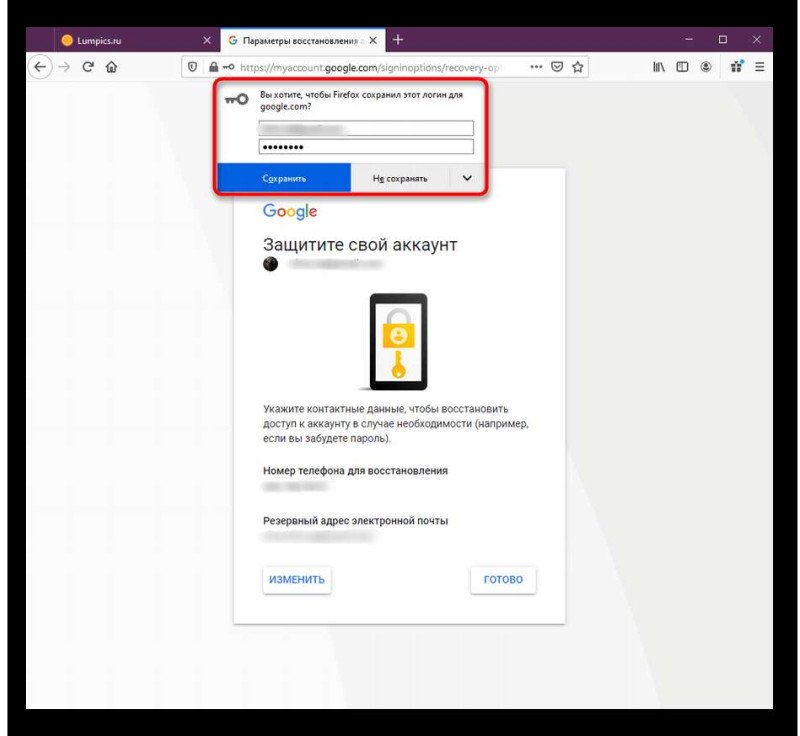
Task: Maximize the Firefox window
Action: pyautogui.click(x=722, y=39)
